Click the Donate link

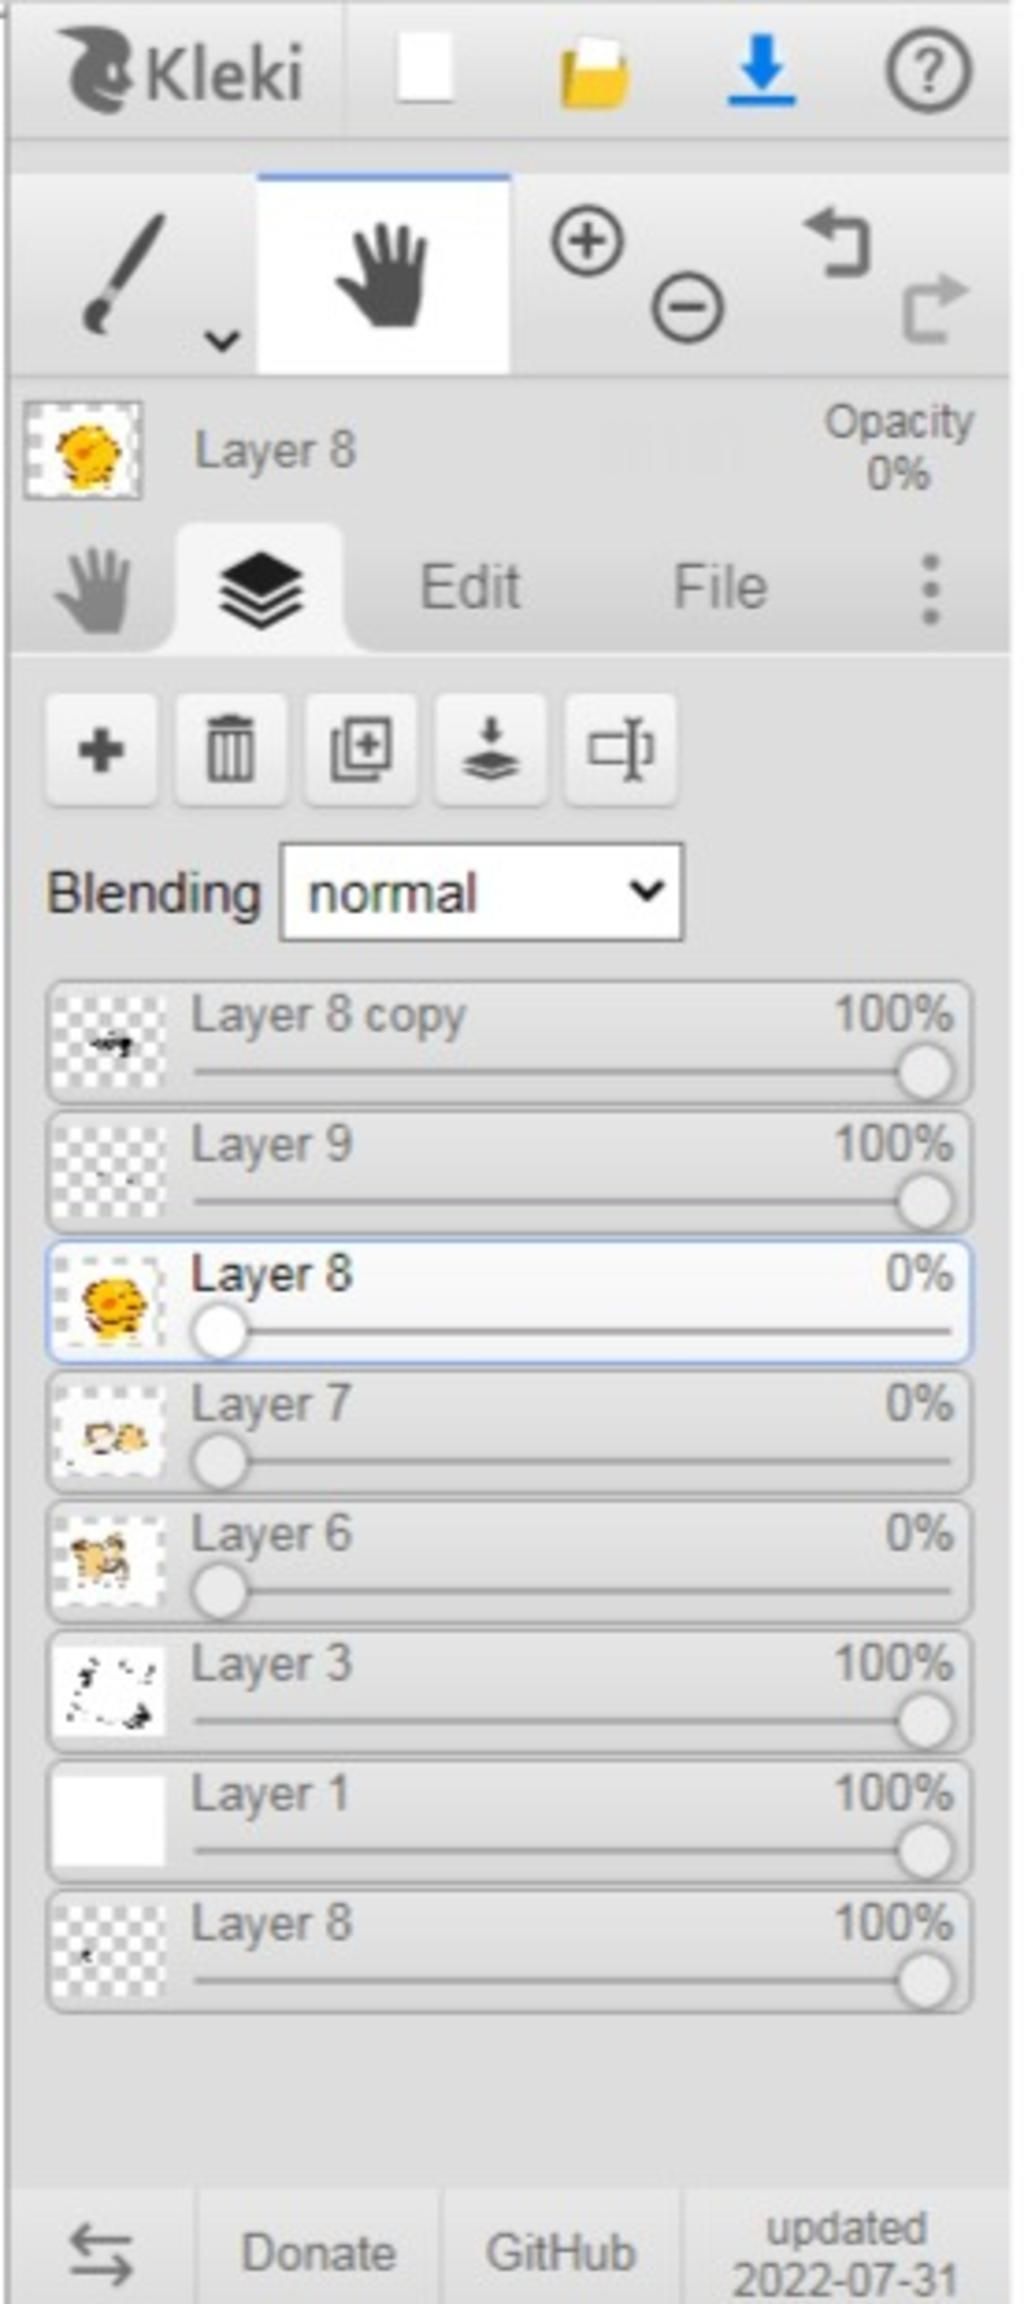(318, 2253)
